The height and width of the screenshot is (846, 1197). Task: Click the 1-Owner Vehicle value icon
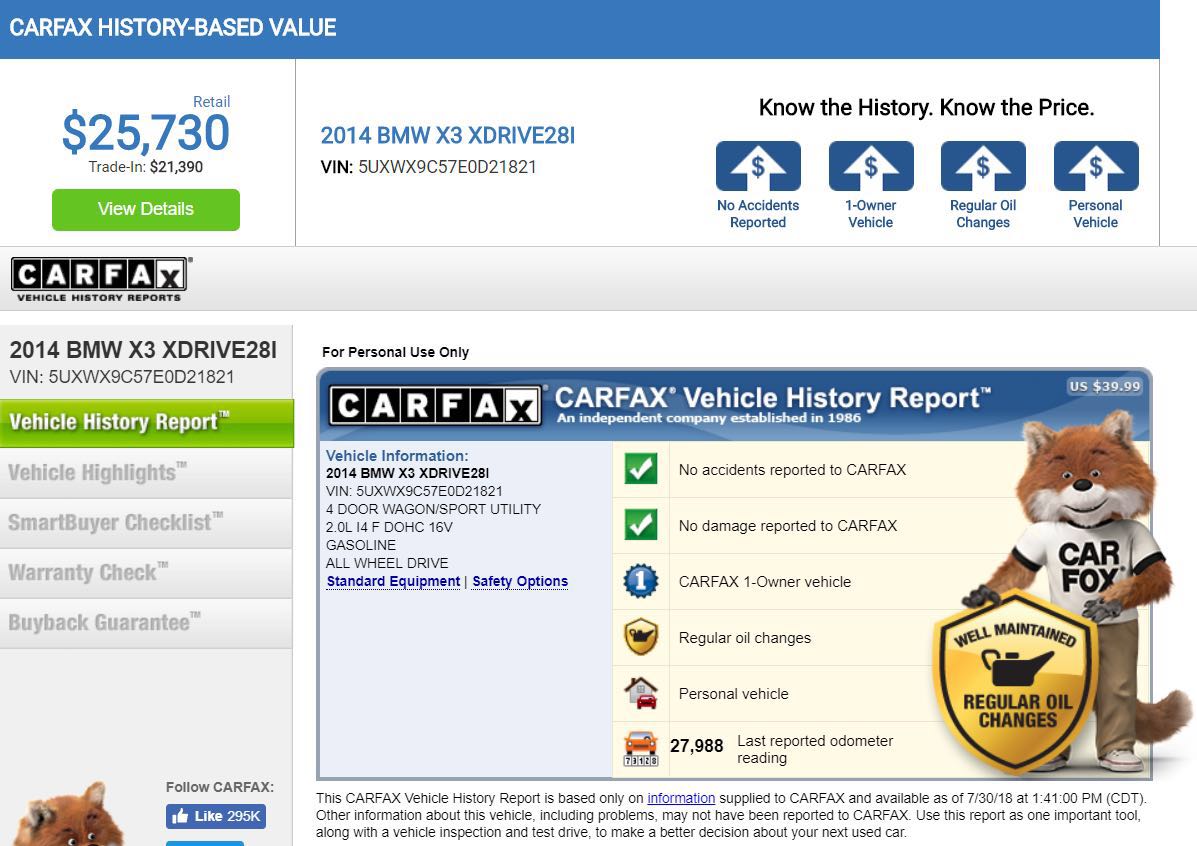(x=870, y=166)
